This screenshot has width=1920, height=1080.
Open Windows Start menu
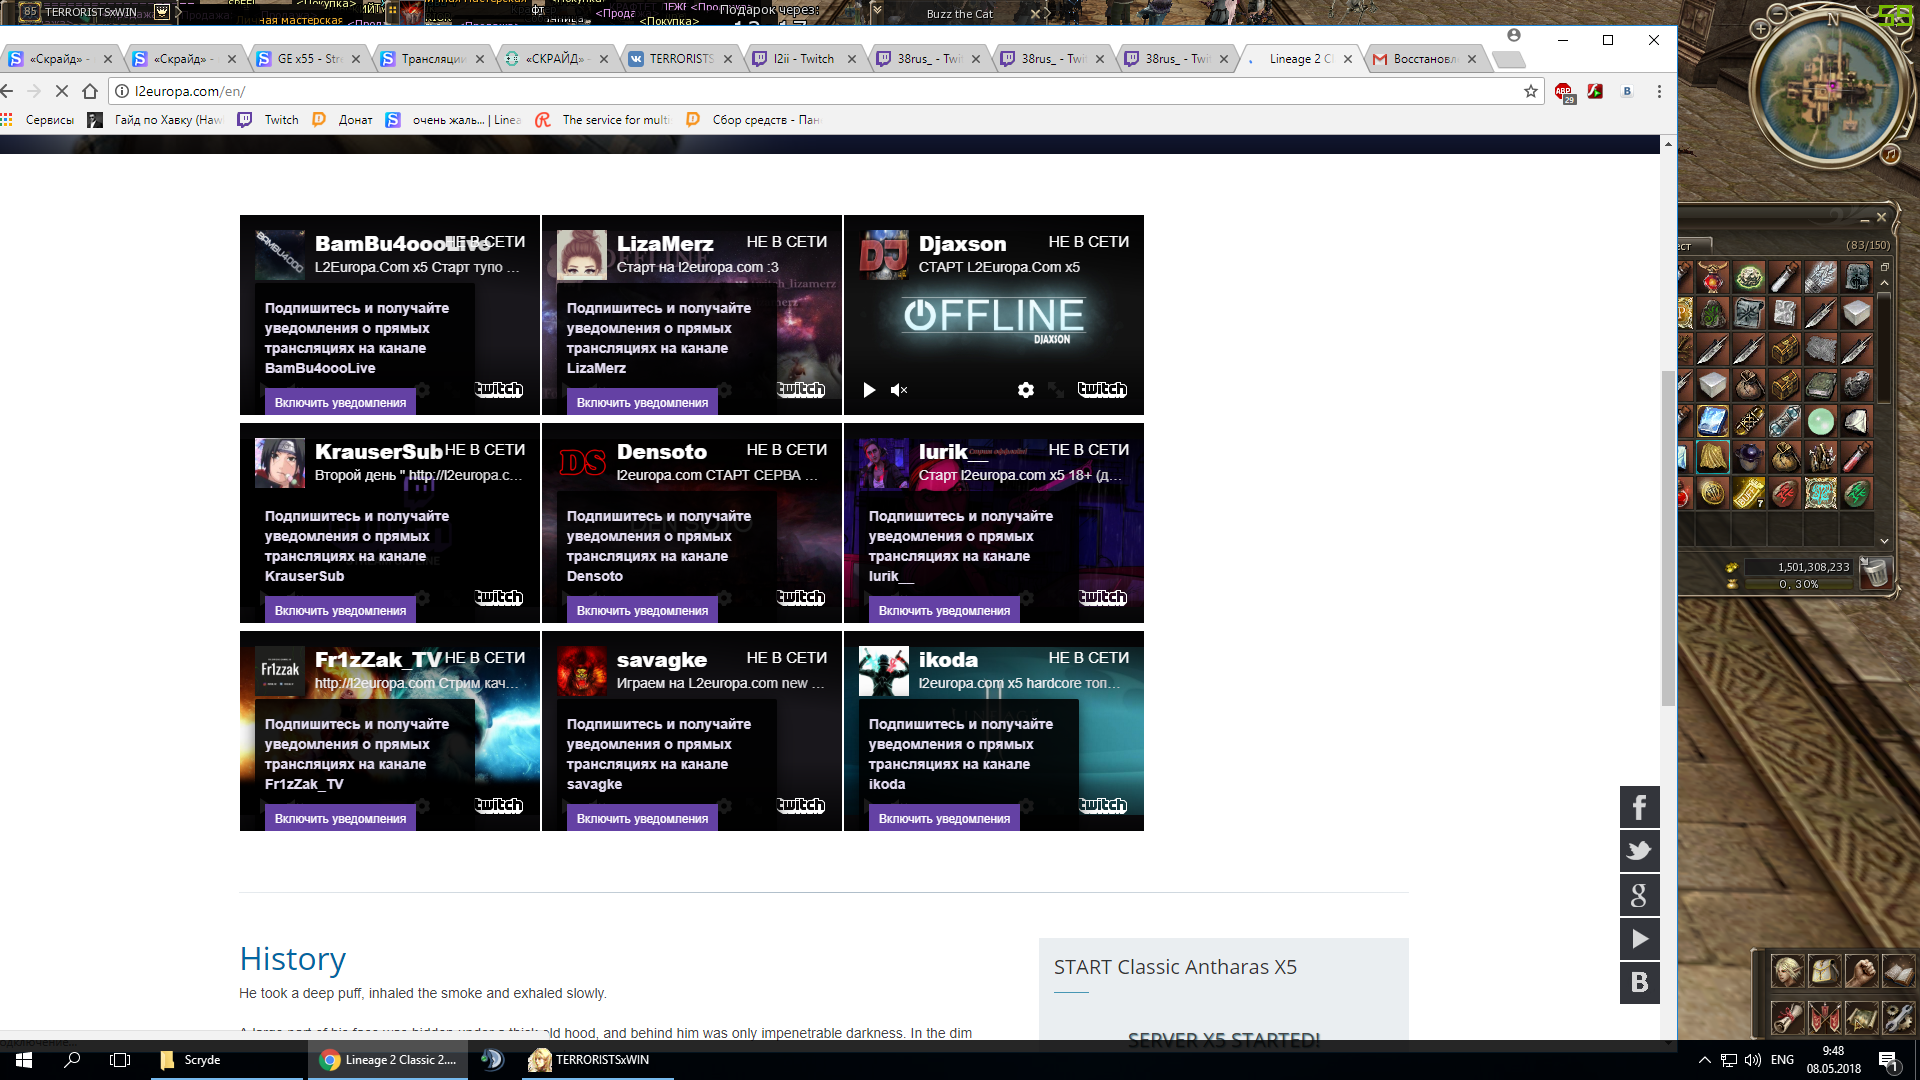pyautogui.click(x=24, y=1060)
